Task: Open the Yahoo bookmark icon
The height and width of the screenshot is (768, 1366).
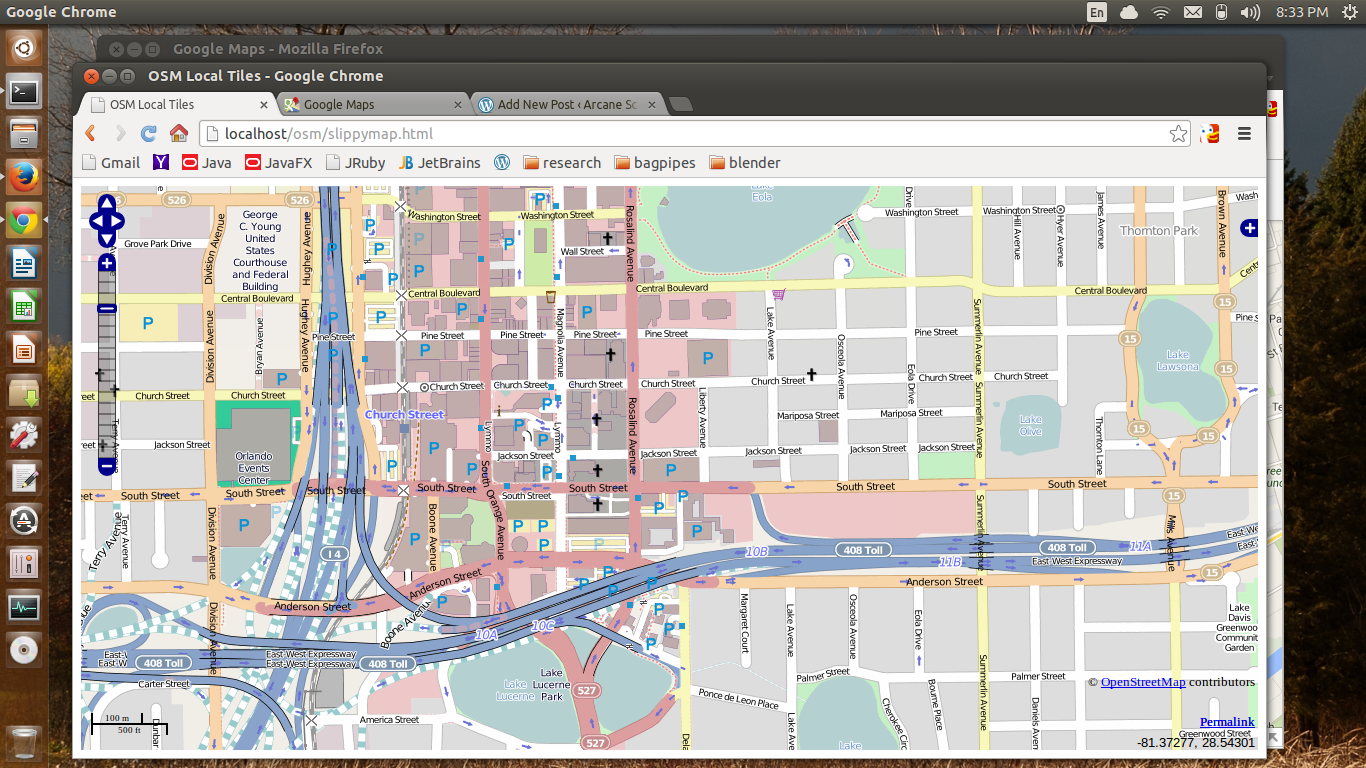Action: coord(161,163)
